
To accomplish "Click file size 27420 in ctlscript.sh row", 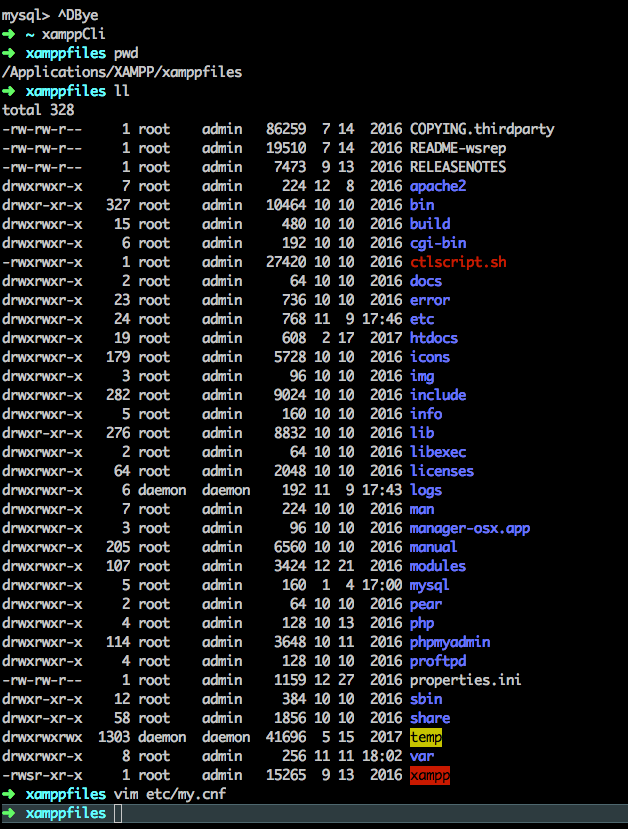I will 286,262.
